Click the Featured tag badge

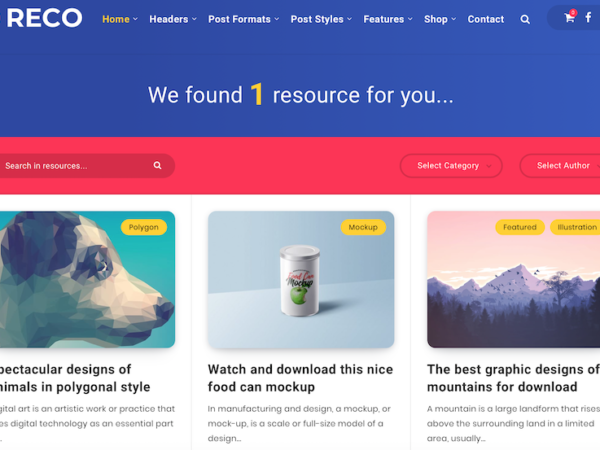(520, 227)
